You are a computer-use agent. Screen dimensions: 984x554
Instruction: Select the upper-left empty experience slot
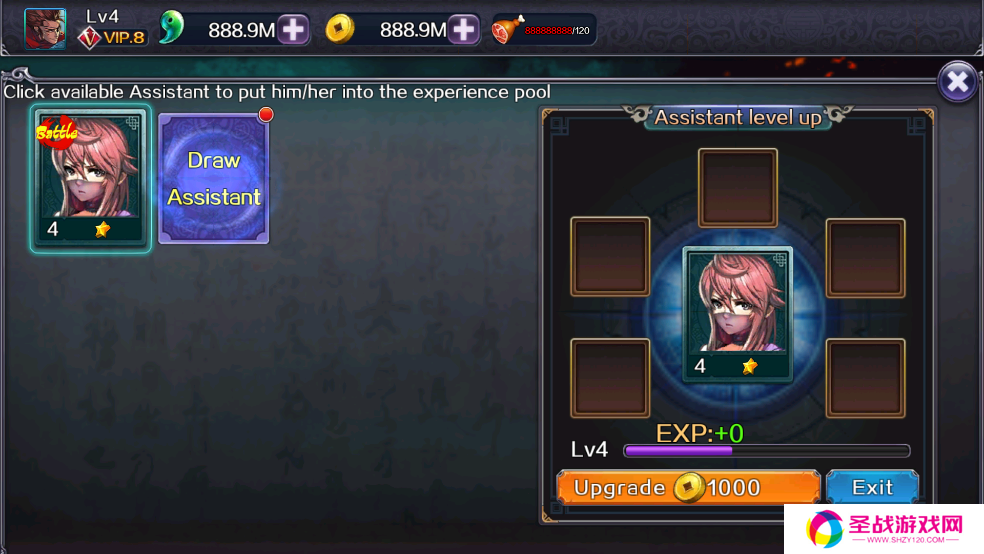coord(610,257)
